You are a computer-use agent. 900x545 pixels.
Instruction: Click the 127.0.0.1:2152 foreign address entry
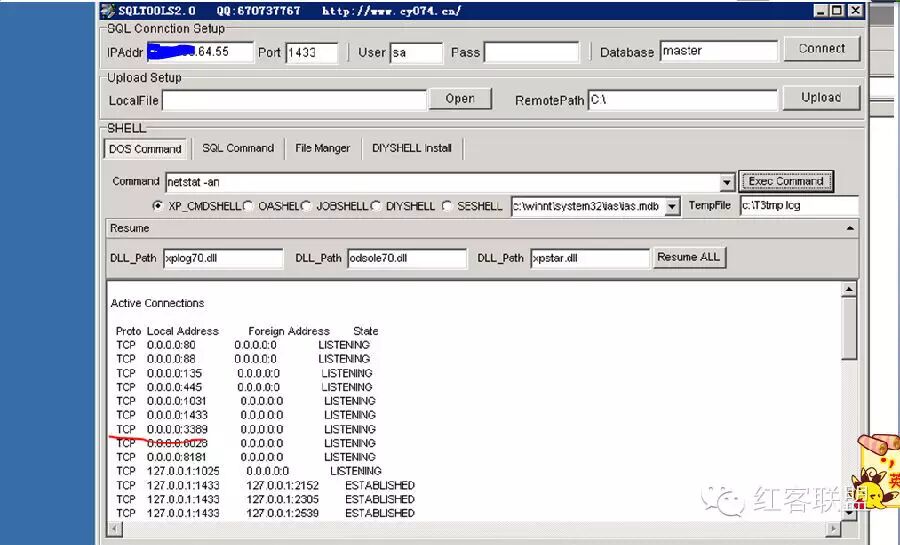(282, 485)
